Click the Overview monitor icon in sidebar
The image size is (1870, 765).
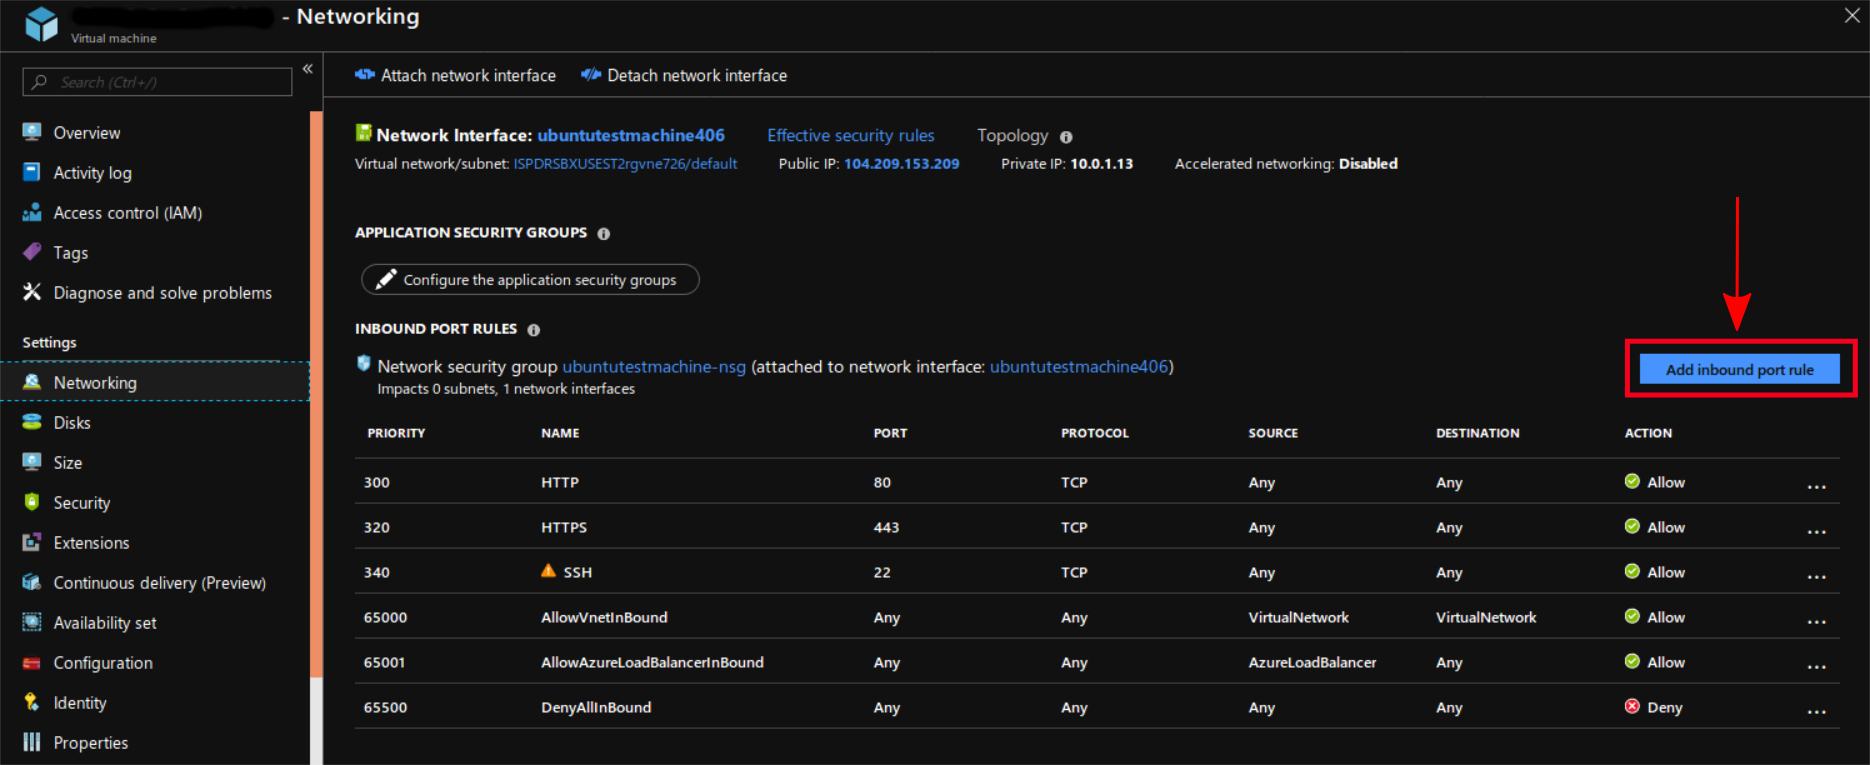tap(32, 132)
